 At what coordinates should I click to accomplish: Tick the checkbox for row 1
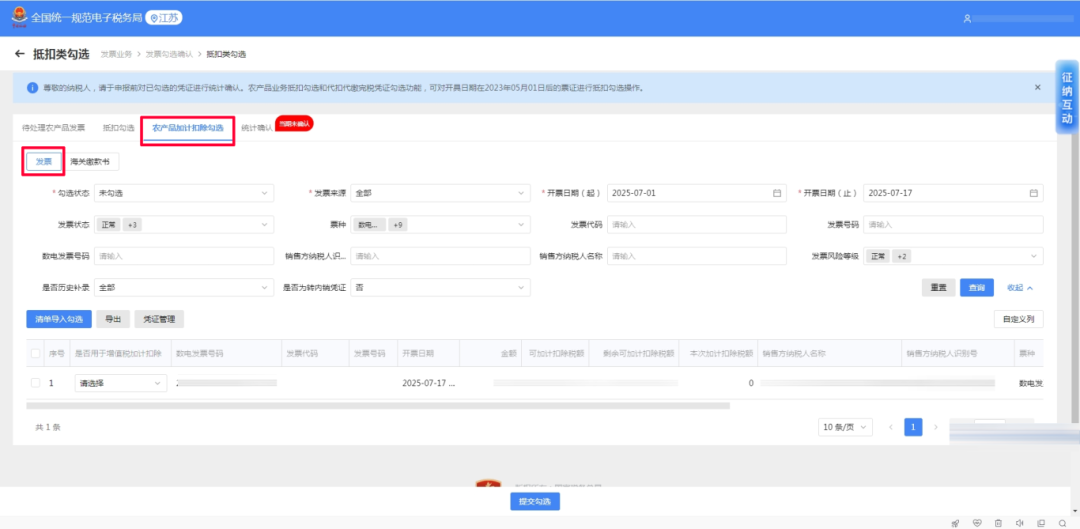click(x=36, y=383)
